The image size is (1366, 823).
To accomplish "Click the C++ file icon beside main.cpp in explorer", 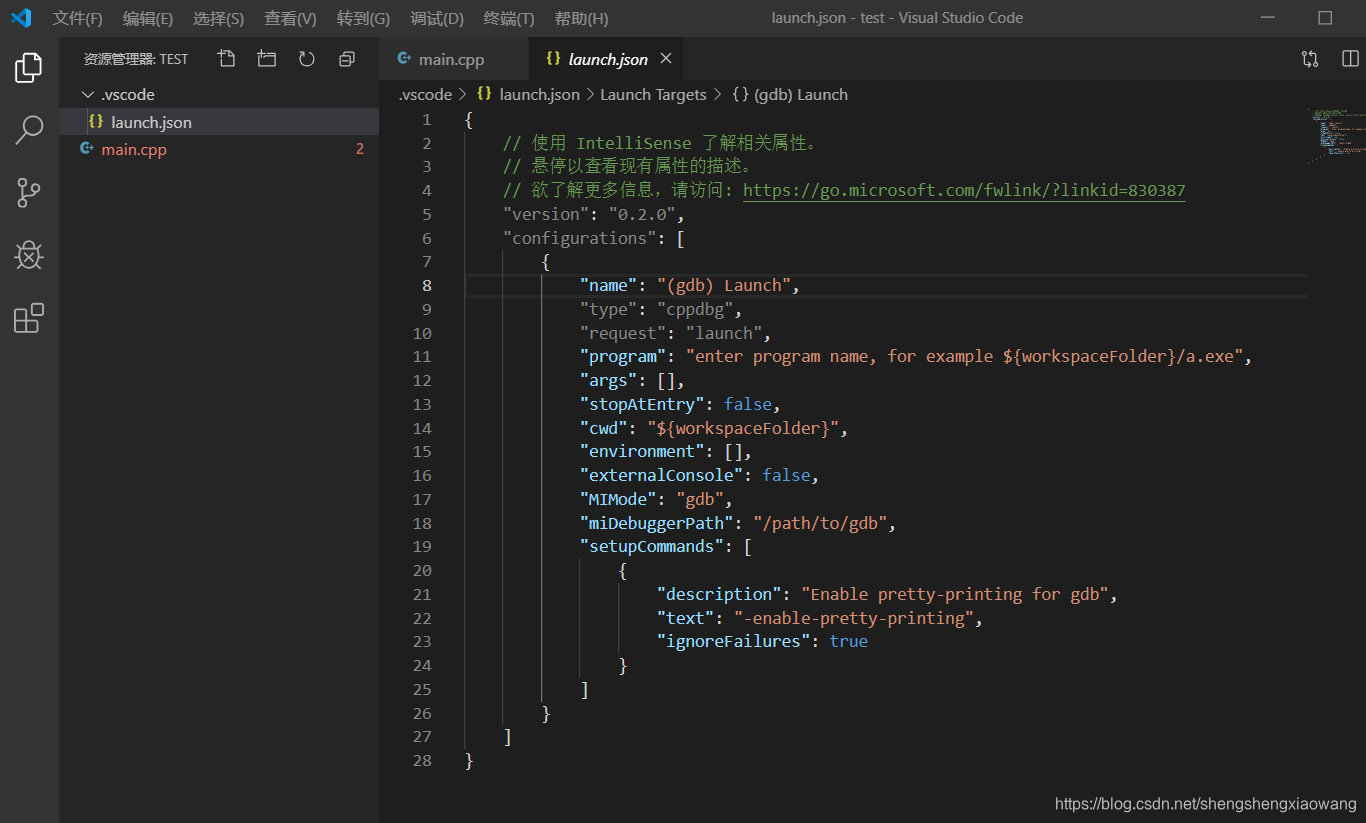I will point(87,150).
